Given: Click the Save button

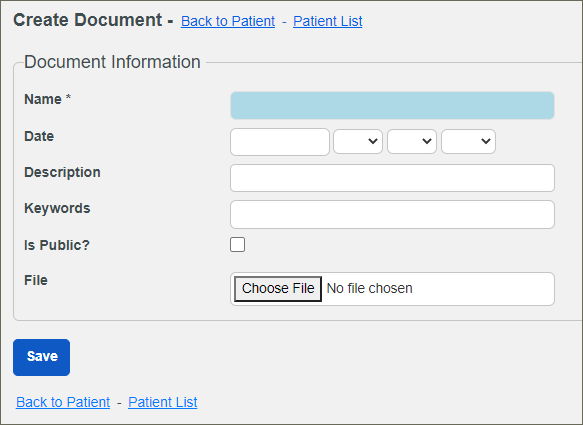Looking at the screenshot, I should (42, 357).
